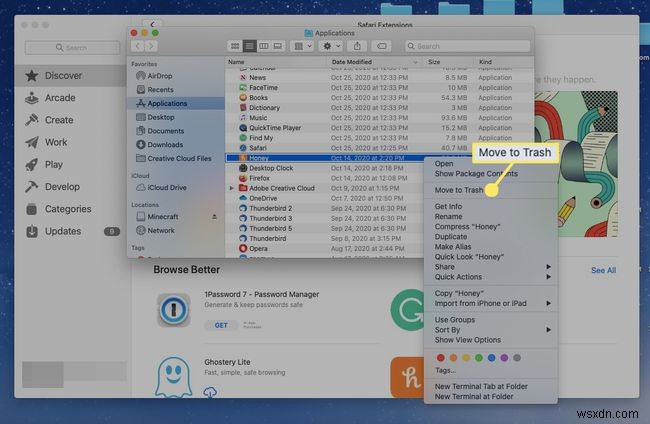The height and width of the screenshot is (424, 650).
Task: Select Open in the context menu
Action: pos(444,164)
